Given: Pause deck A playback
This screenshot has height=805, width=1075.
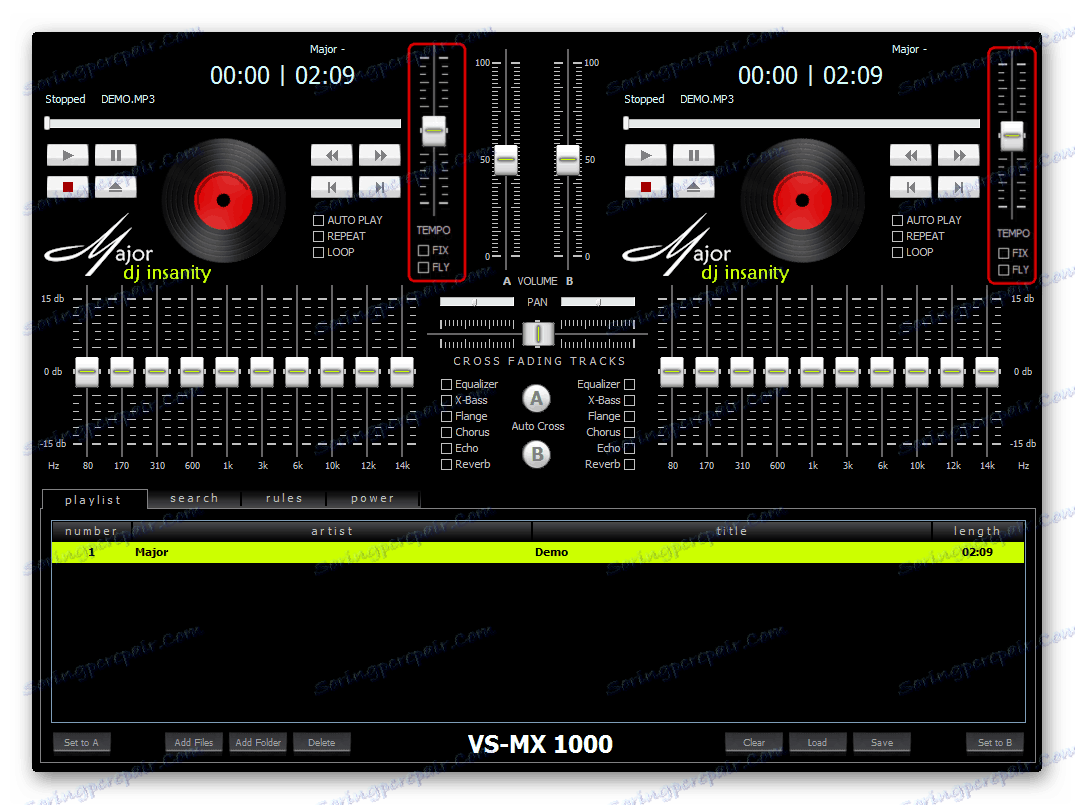Looking at the screenshot, I should click(x=115, y=155).
